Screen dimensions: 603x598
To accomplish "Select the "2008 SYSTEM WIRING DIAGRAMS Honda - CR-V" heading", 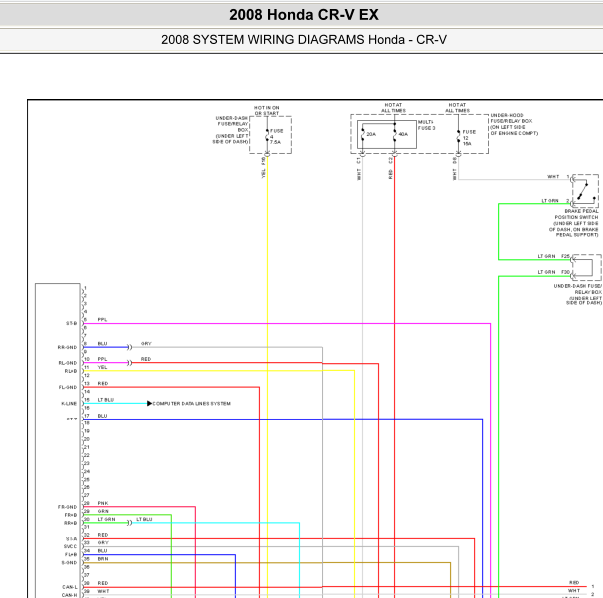I will click(x=304, y=40).
